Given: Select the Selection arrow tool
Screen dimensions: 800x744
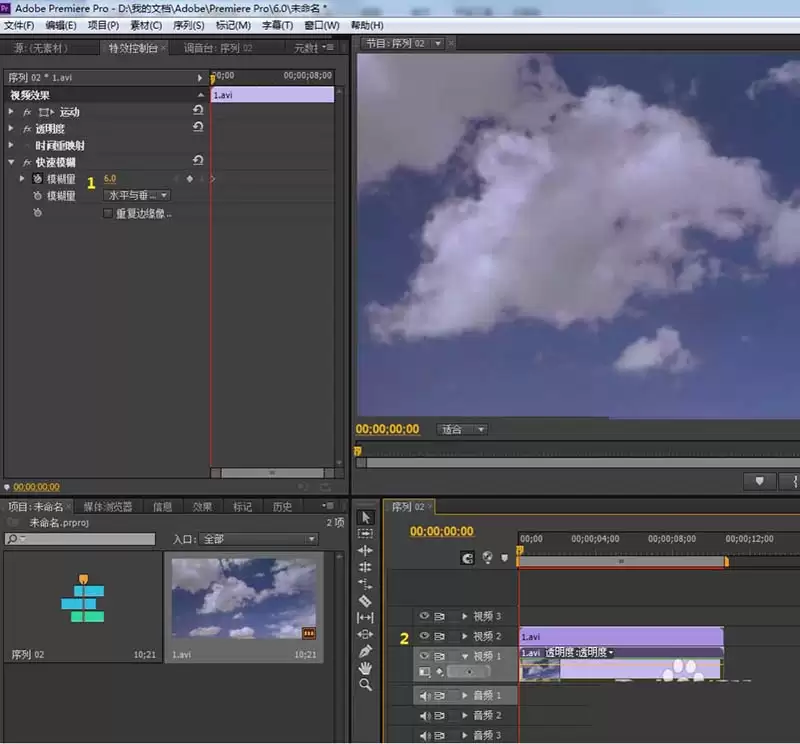Looking at the screenshot, I should click(365, 517).
